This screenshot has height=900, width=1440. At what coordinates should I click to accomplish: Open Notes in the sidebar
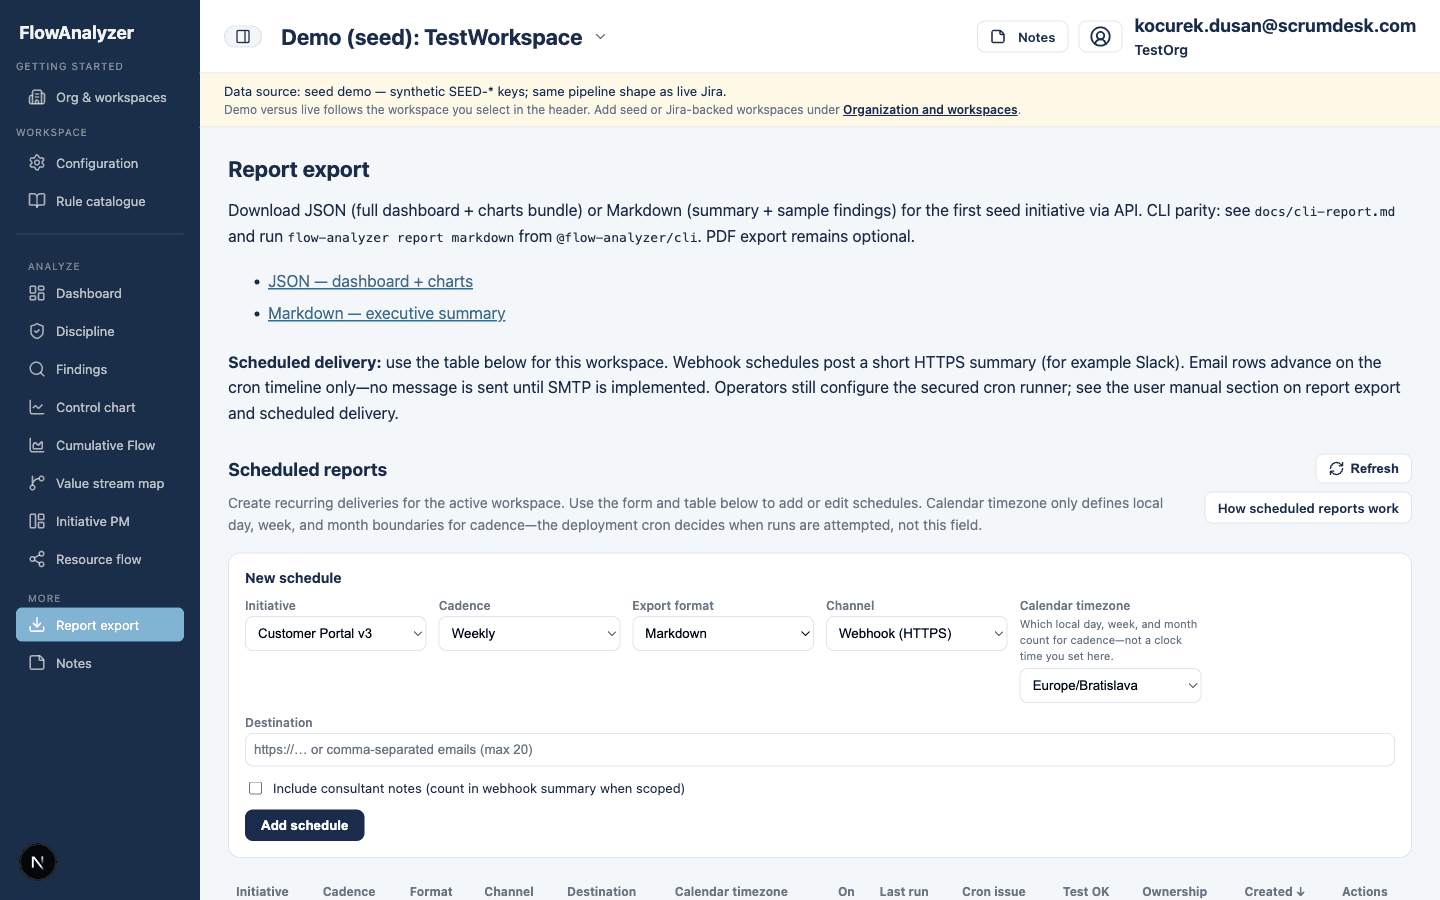100,663
